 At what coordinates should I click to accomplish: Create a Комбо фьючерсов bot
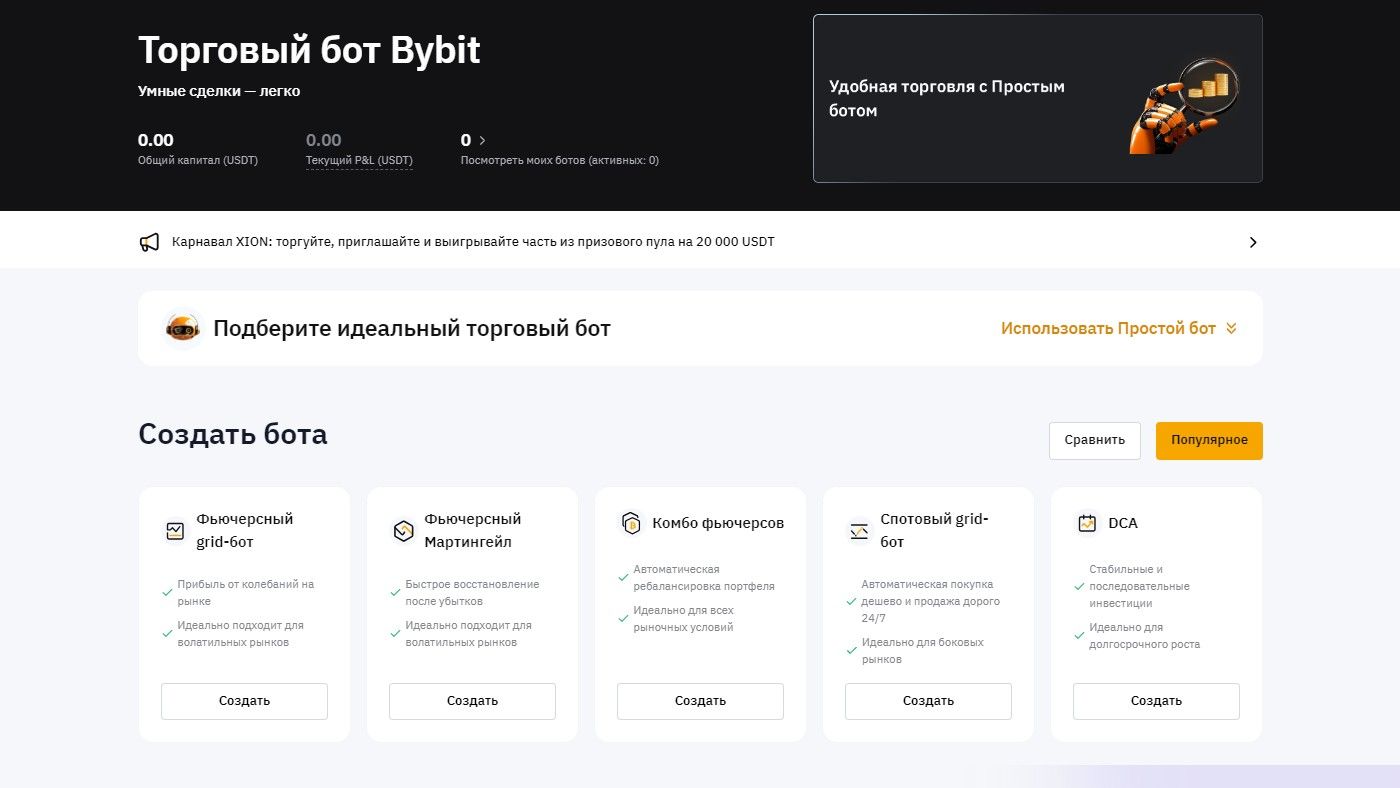(700, 701)
